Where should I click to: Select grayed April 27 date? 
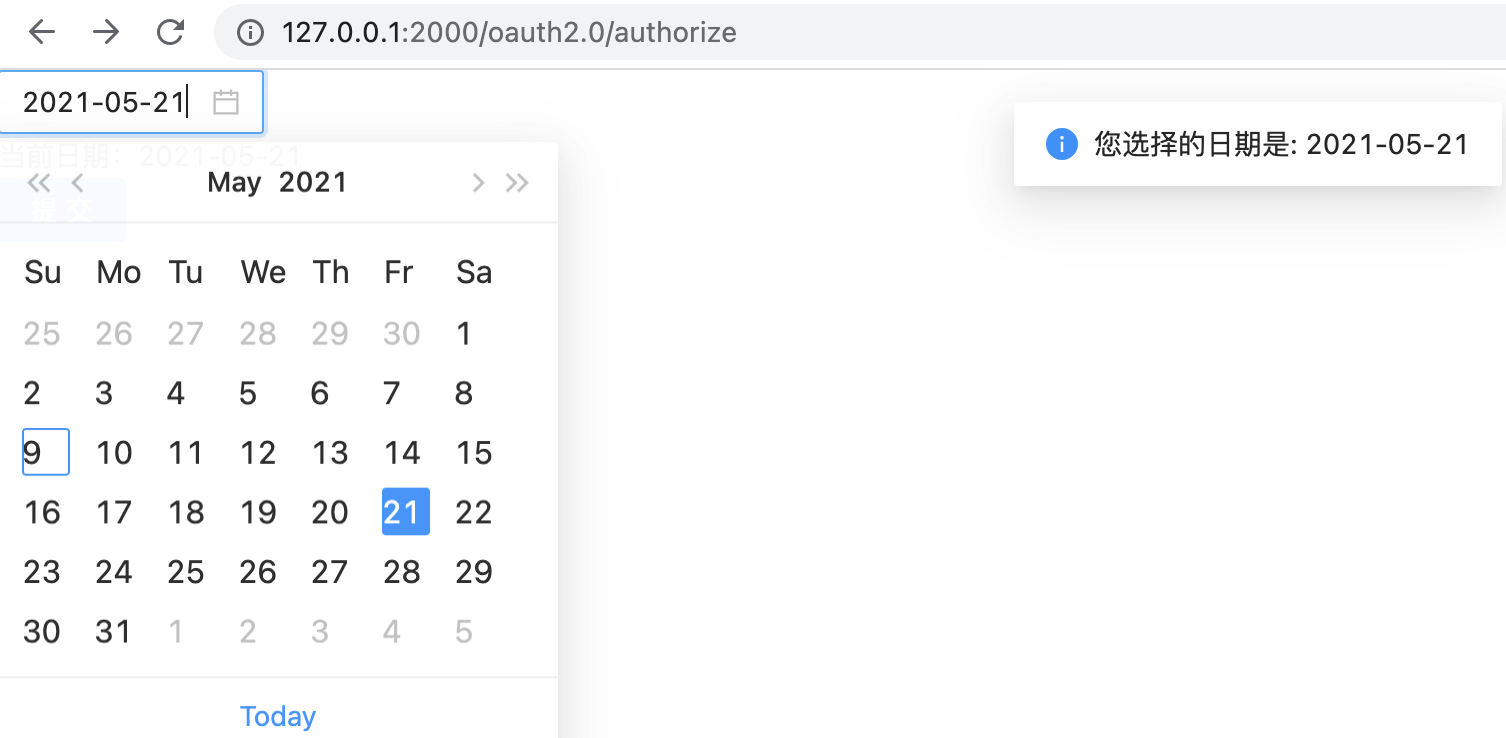coord(186,334)
